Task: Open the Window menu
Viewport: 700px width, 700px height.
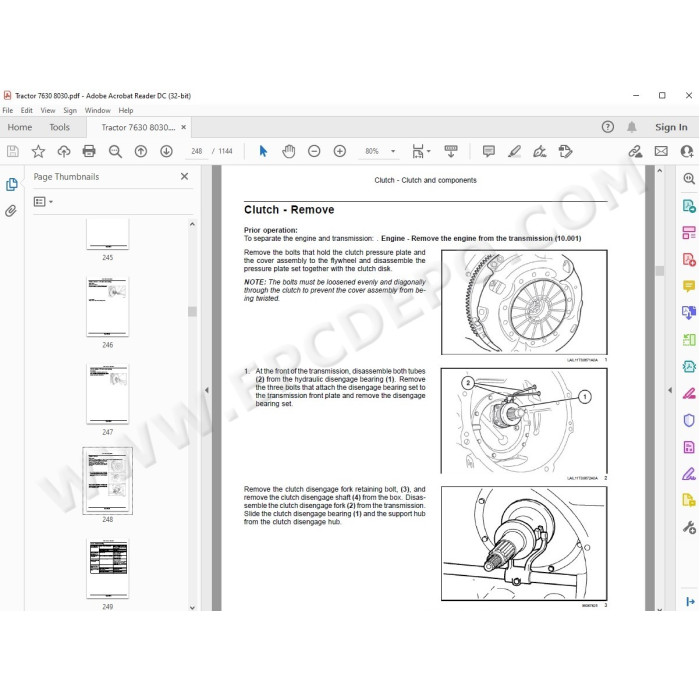Action: pos(97,110)
